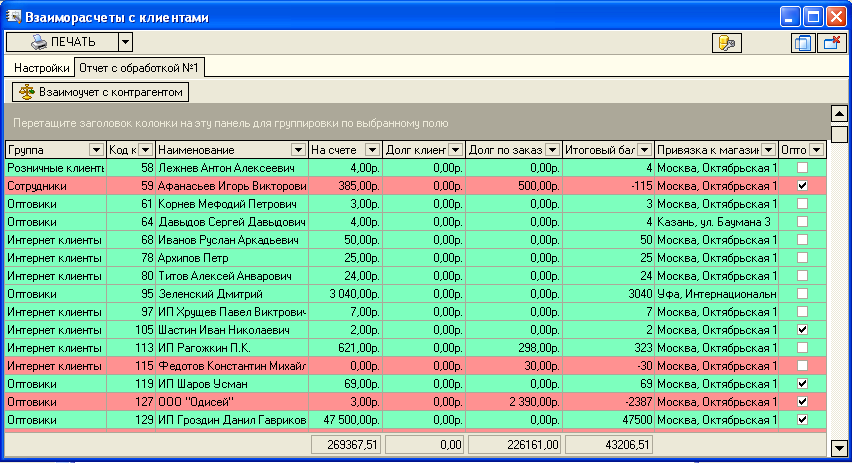Click the vertical scrollbar up arrow
The height and width of the screenshot is (463, 854).
tap(839, 114)
